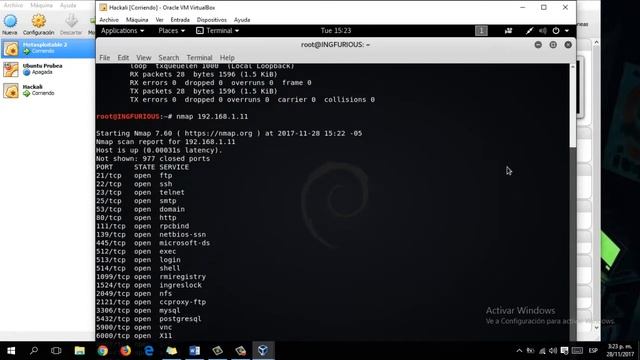
Task: Click the pen icon in Kali top bar
Action: 529,31
